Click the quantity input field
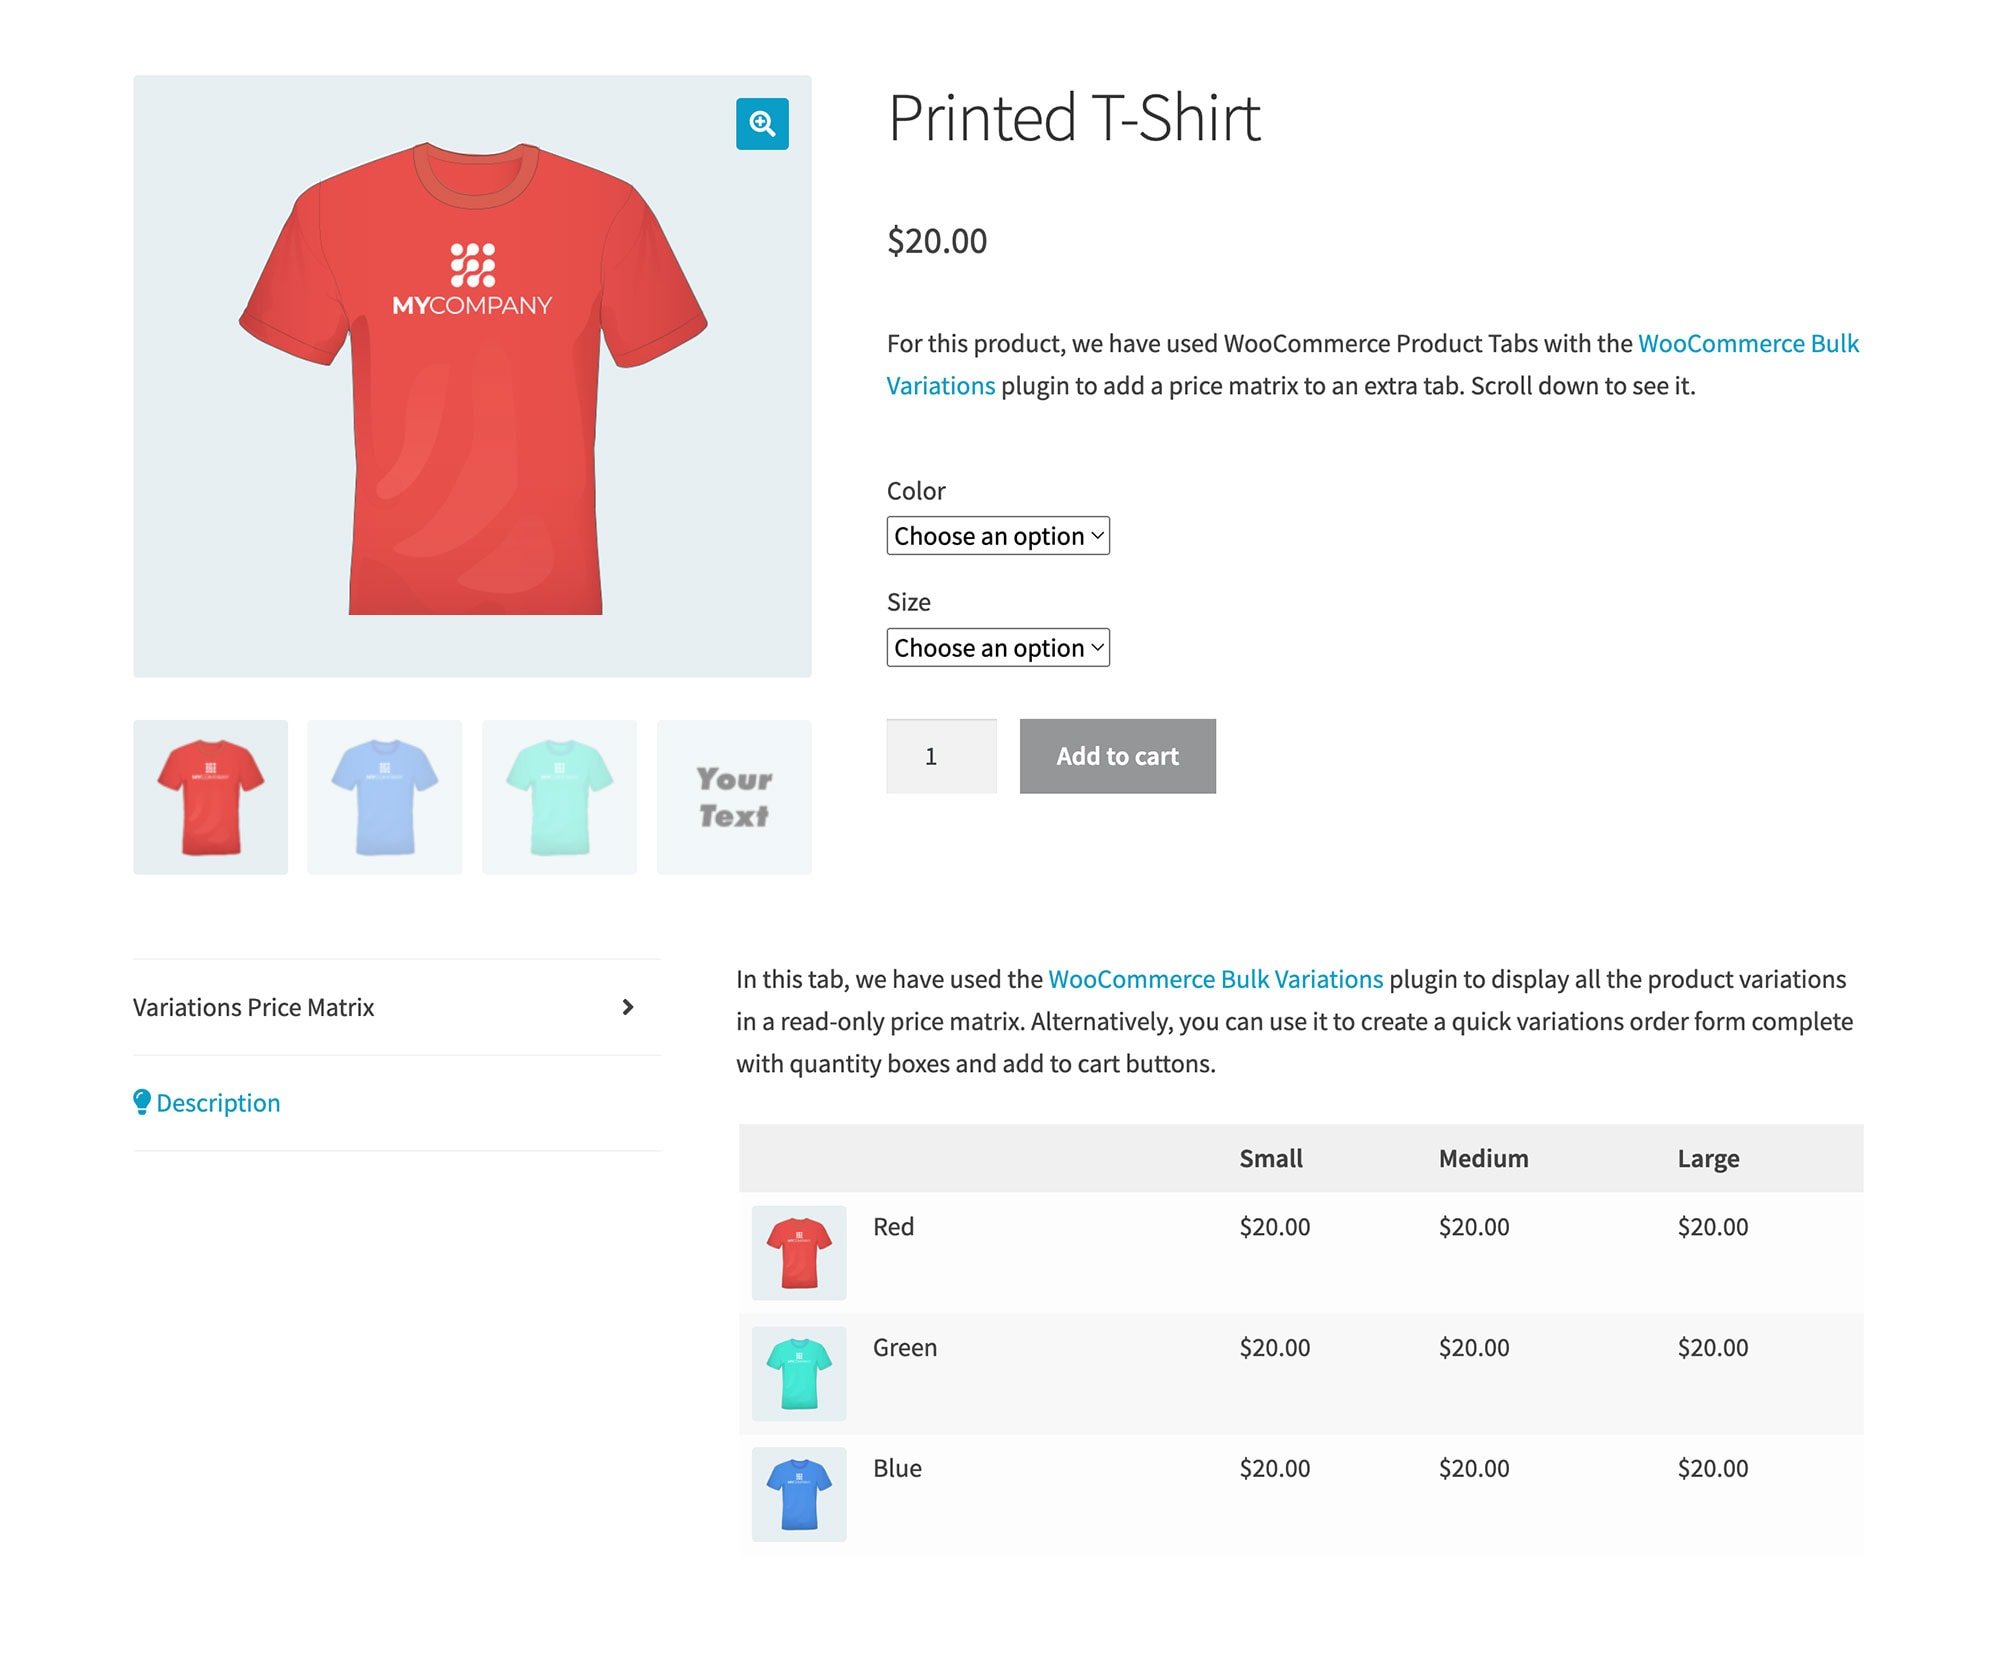 pos(941,756)
